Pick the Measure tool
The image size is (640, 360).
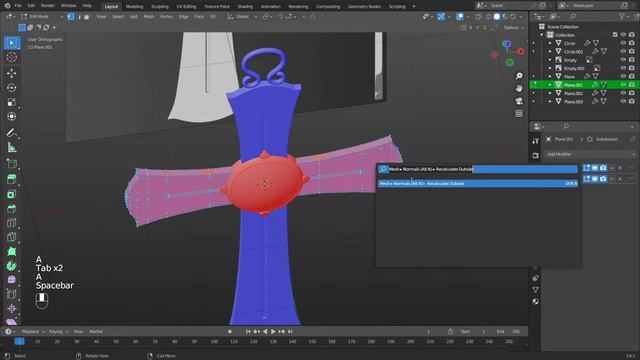pyautogui.click(x=12, y=147)
